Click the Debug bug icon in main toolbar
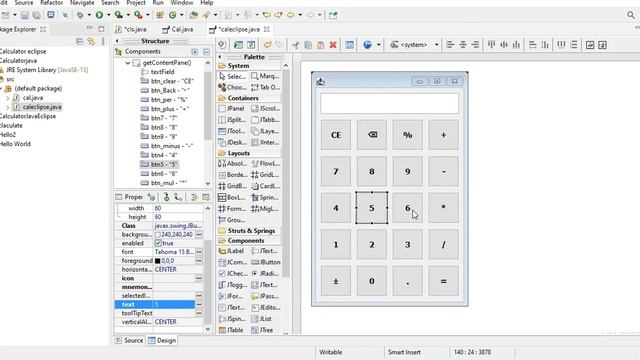 pos(80,15)
